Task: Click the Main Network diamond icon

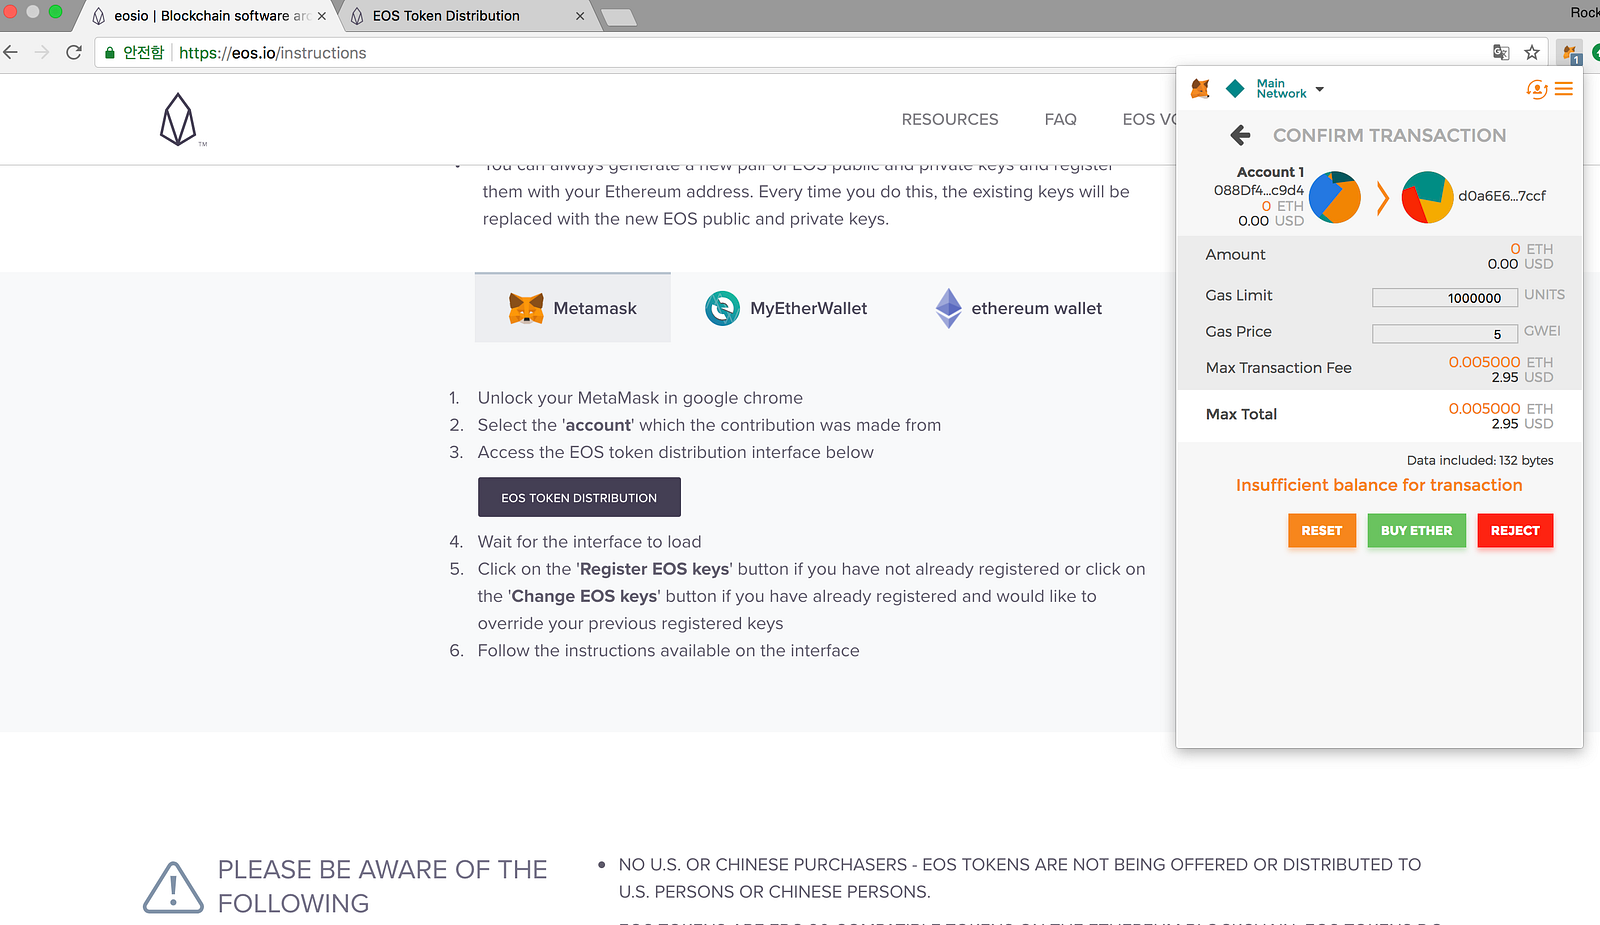Action: [x=1235, y=89]
